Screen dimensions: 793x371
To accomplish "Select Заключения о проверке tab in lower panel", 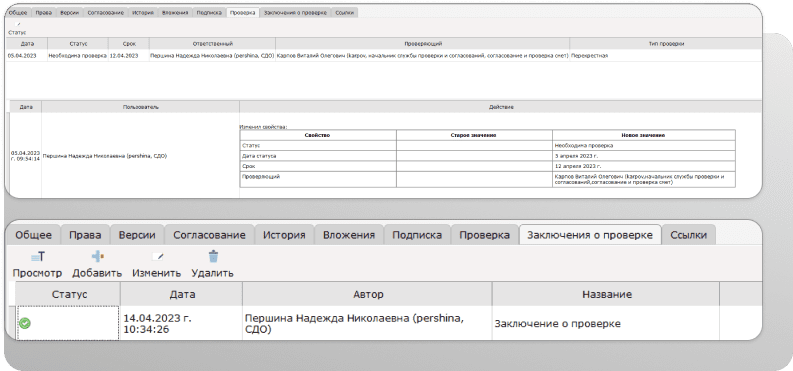I will 590,235.
